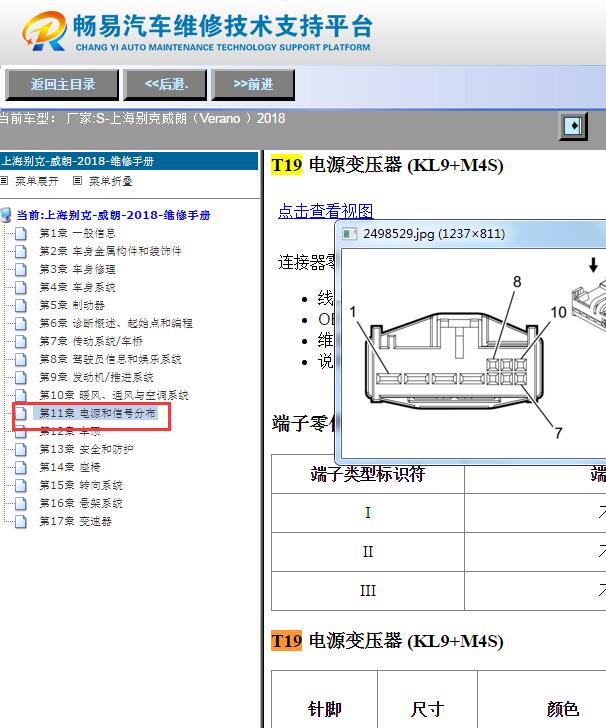The width and height of the screenshot is (606, 728).
Task: Select the root node 当前:上海别克-威朗-2018-维修手册
Action: 113,215
